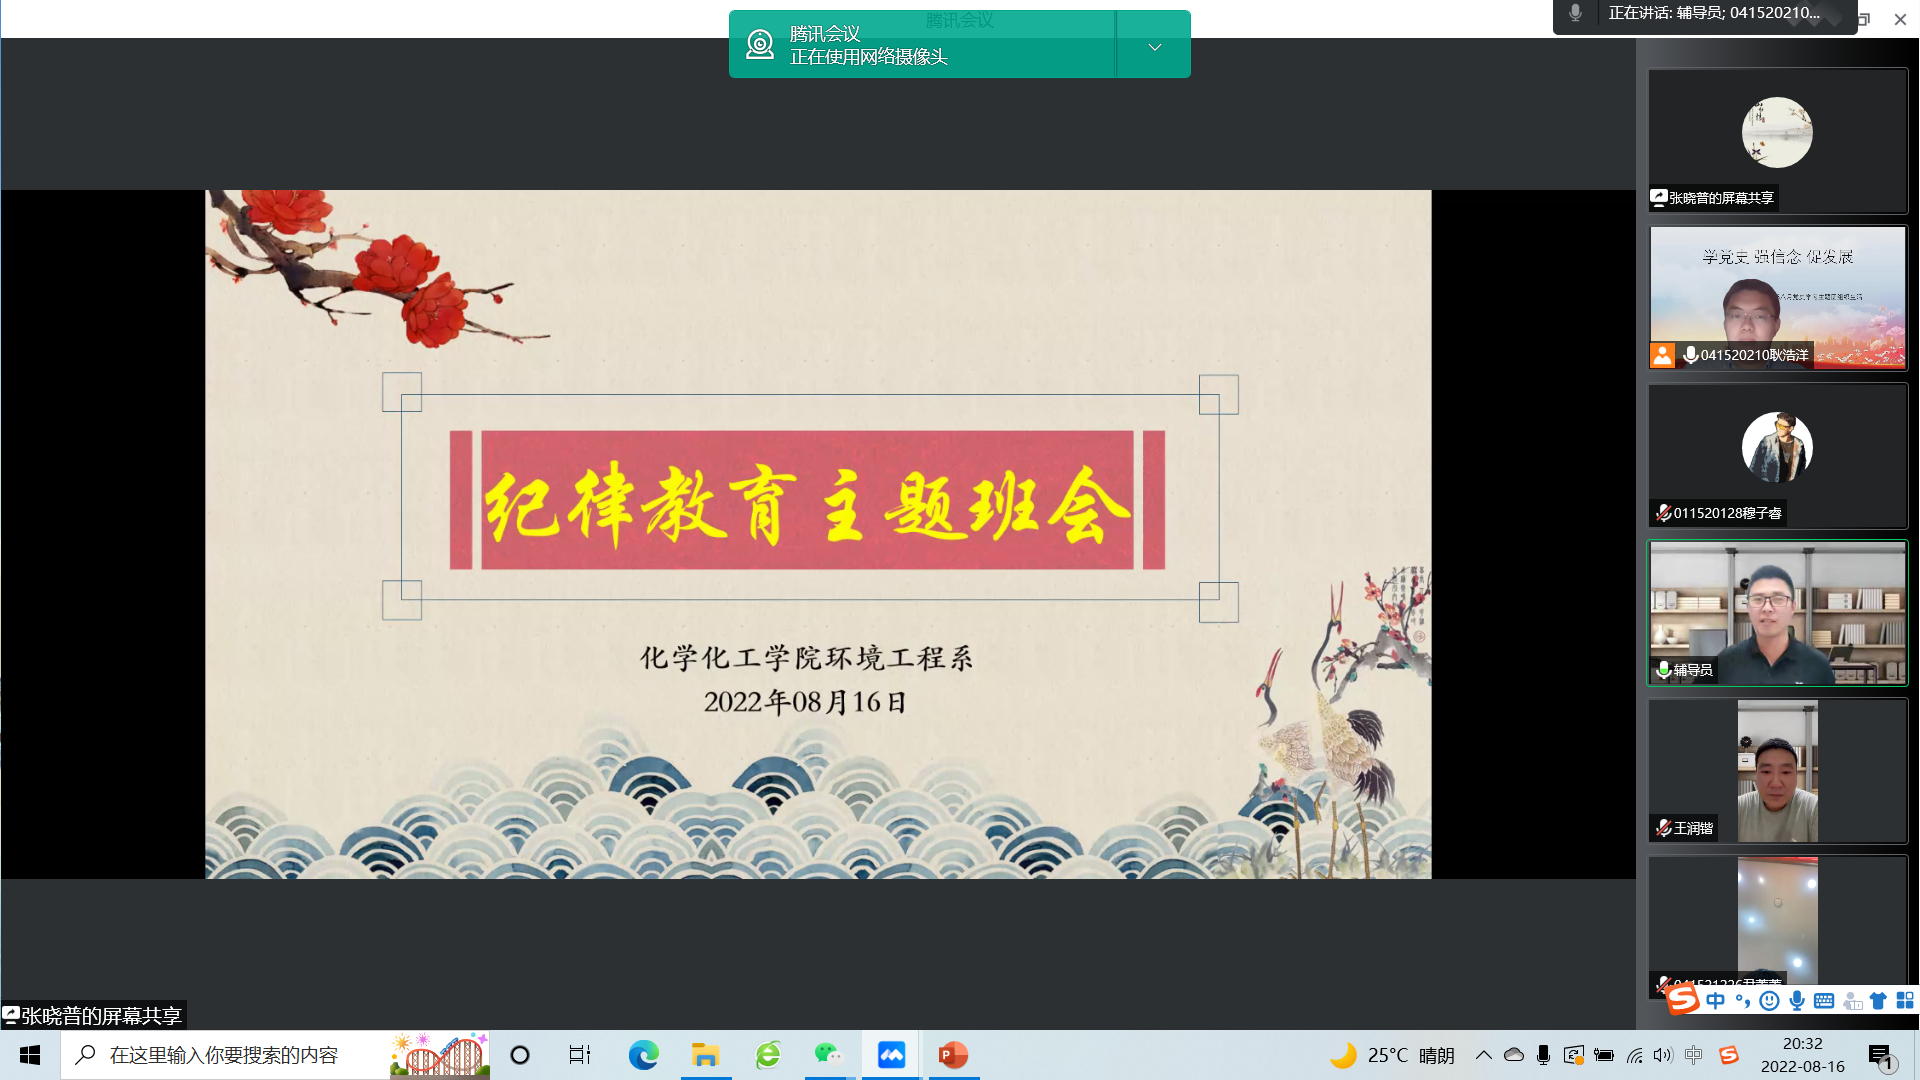This screenshot has height=1080, width=1920.
Task: Click mic icon next to 041520210耿浩洋
Action: tap(1690, 355)
